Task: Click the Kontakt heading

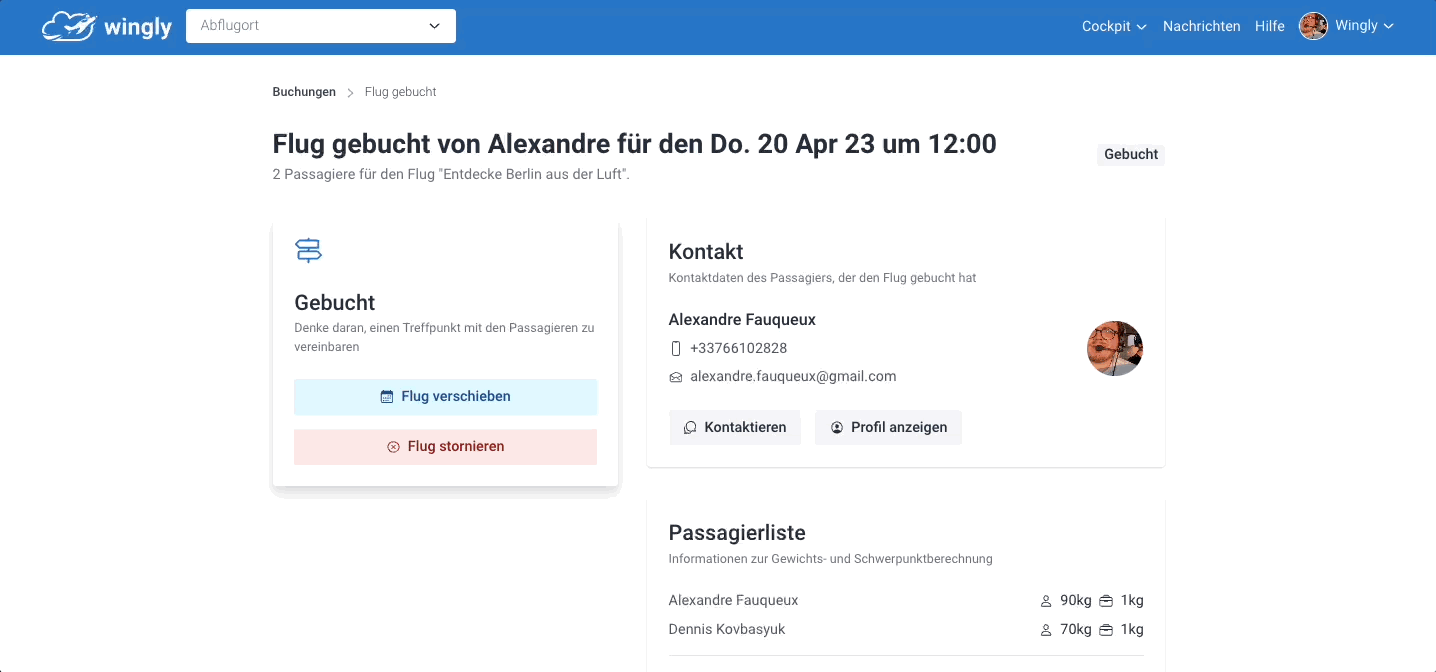Action: 706,252
